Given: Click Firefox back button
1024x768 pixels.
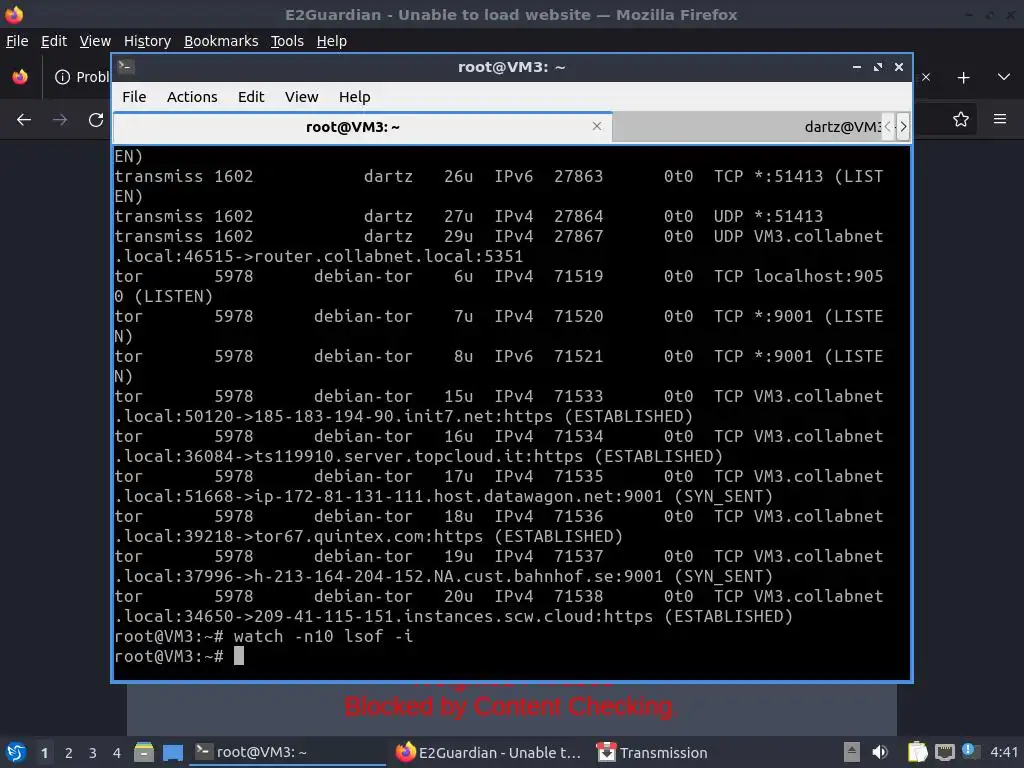Looking at the screenshot, I should click(24, 120).
